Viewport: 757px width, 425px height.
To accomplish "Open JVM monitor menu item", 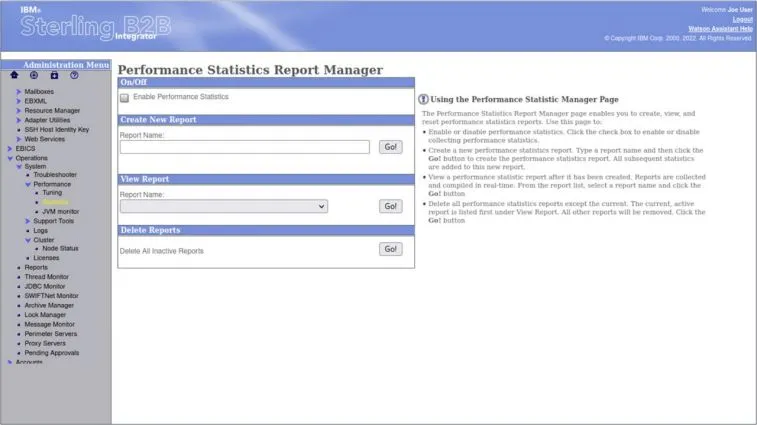I will [x=61, y=212].
